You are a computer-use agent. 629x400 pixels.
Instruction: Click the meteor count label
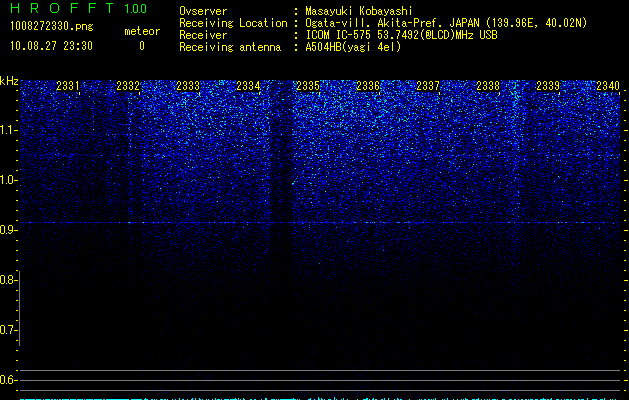point(142,31)
